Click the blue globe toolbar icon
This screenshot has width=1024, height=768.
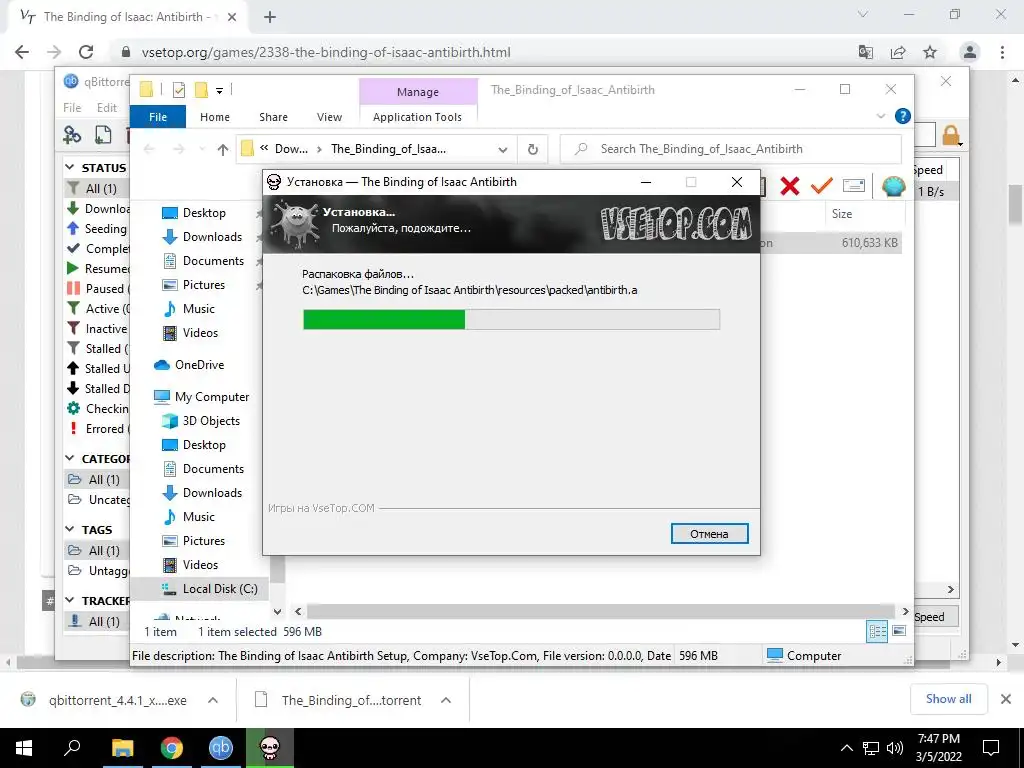tap(893, 186)
